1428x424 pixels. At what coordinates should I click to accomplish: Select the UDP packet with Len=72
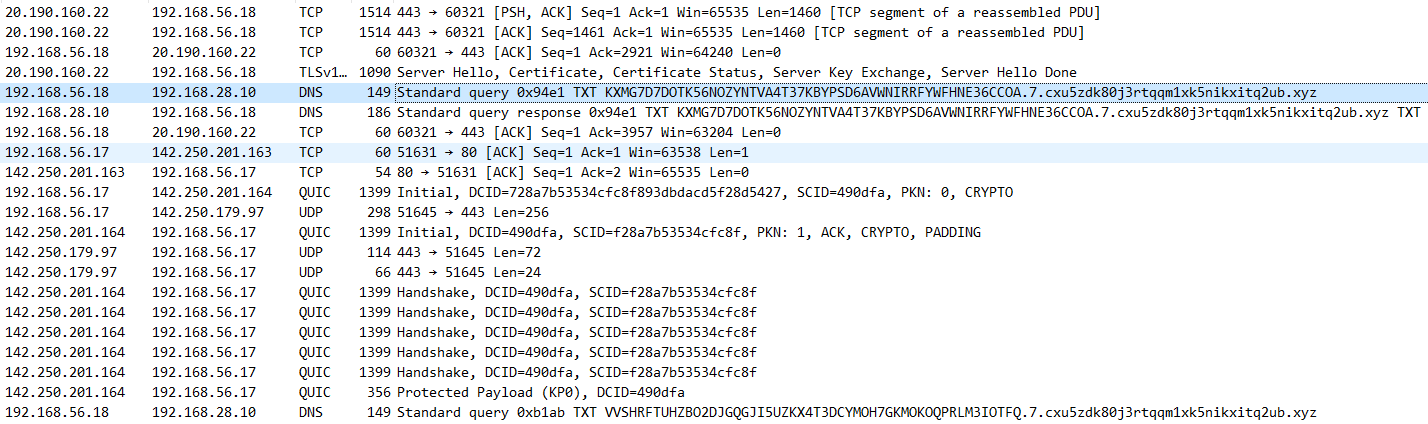(714, 252)
